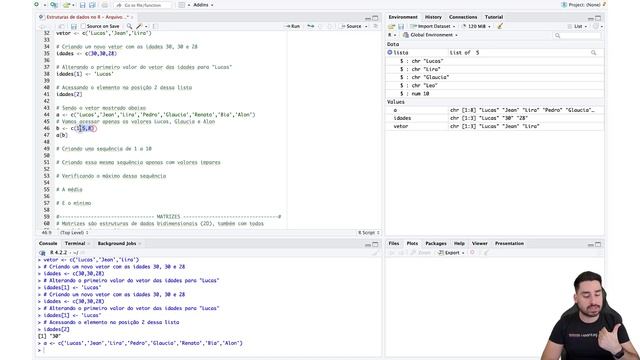Open the (Top Level) scope selector
The width and height of the screenshot is (640, 360).
[x=74, y=233]
